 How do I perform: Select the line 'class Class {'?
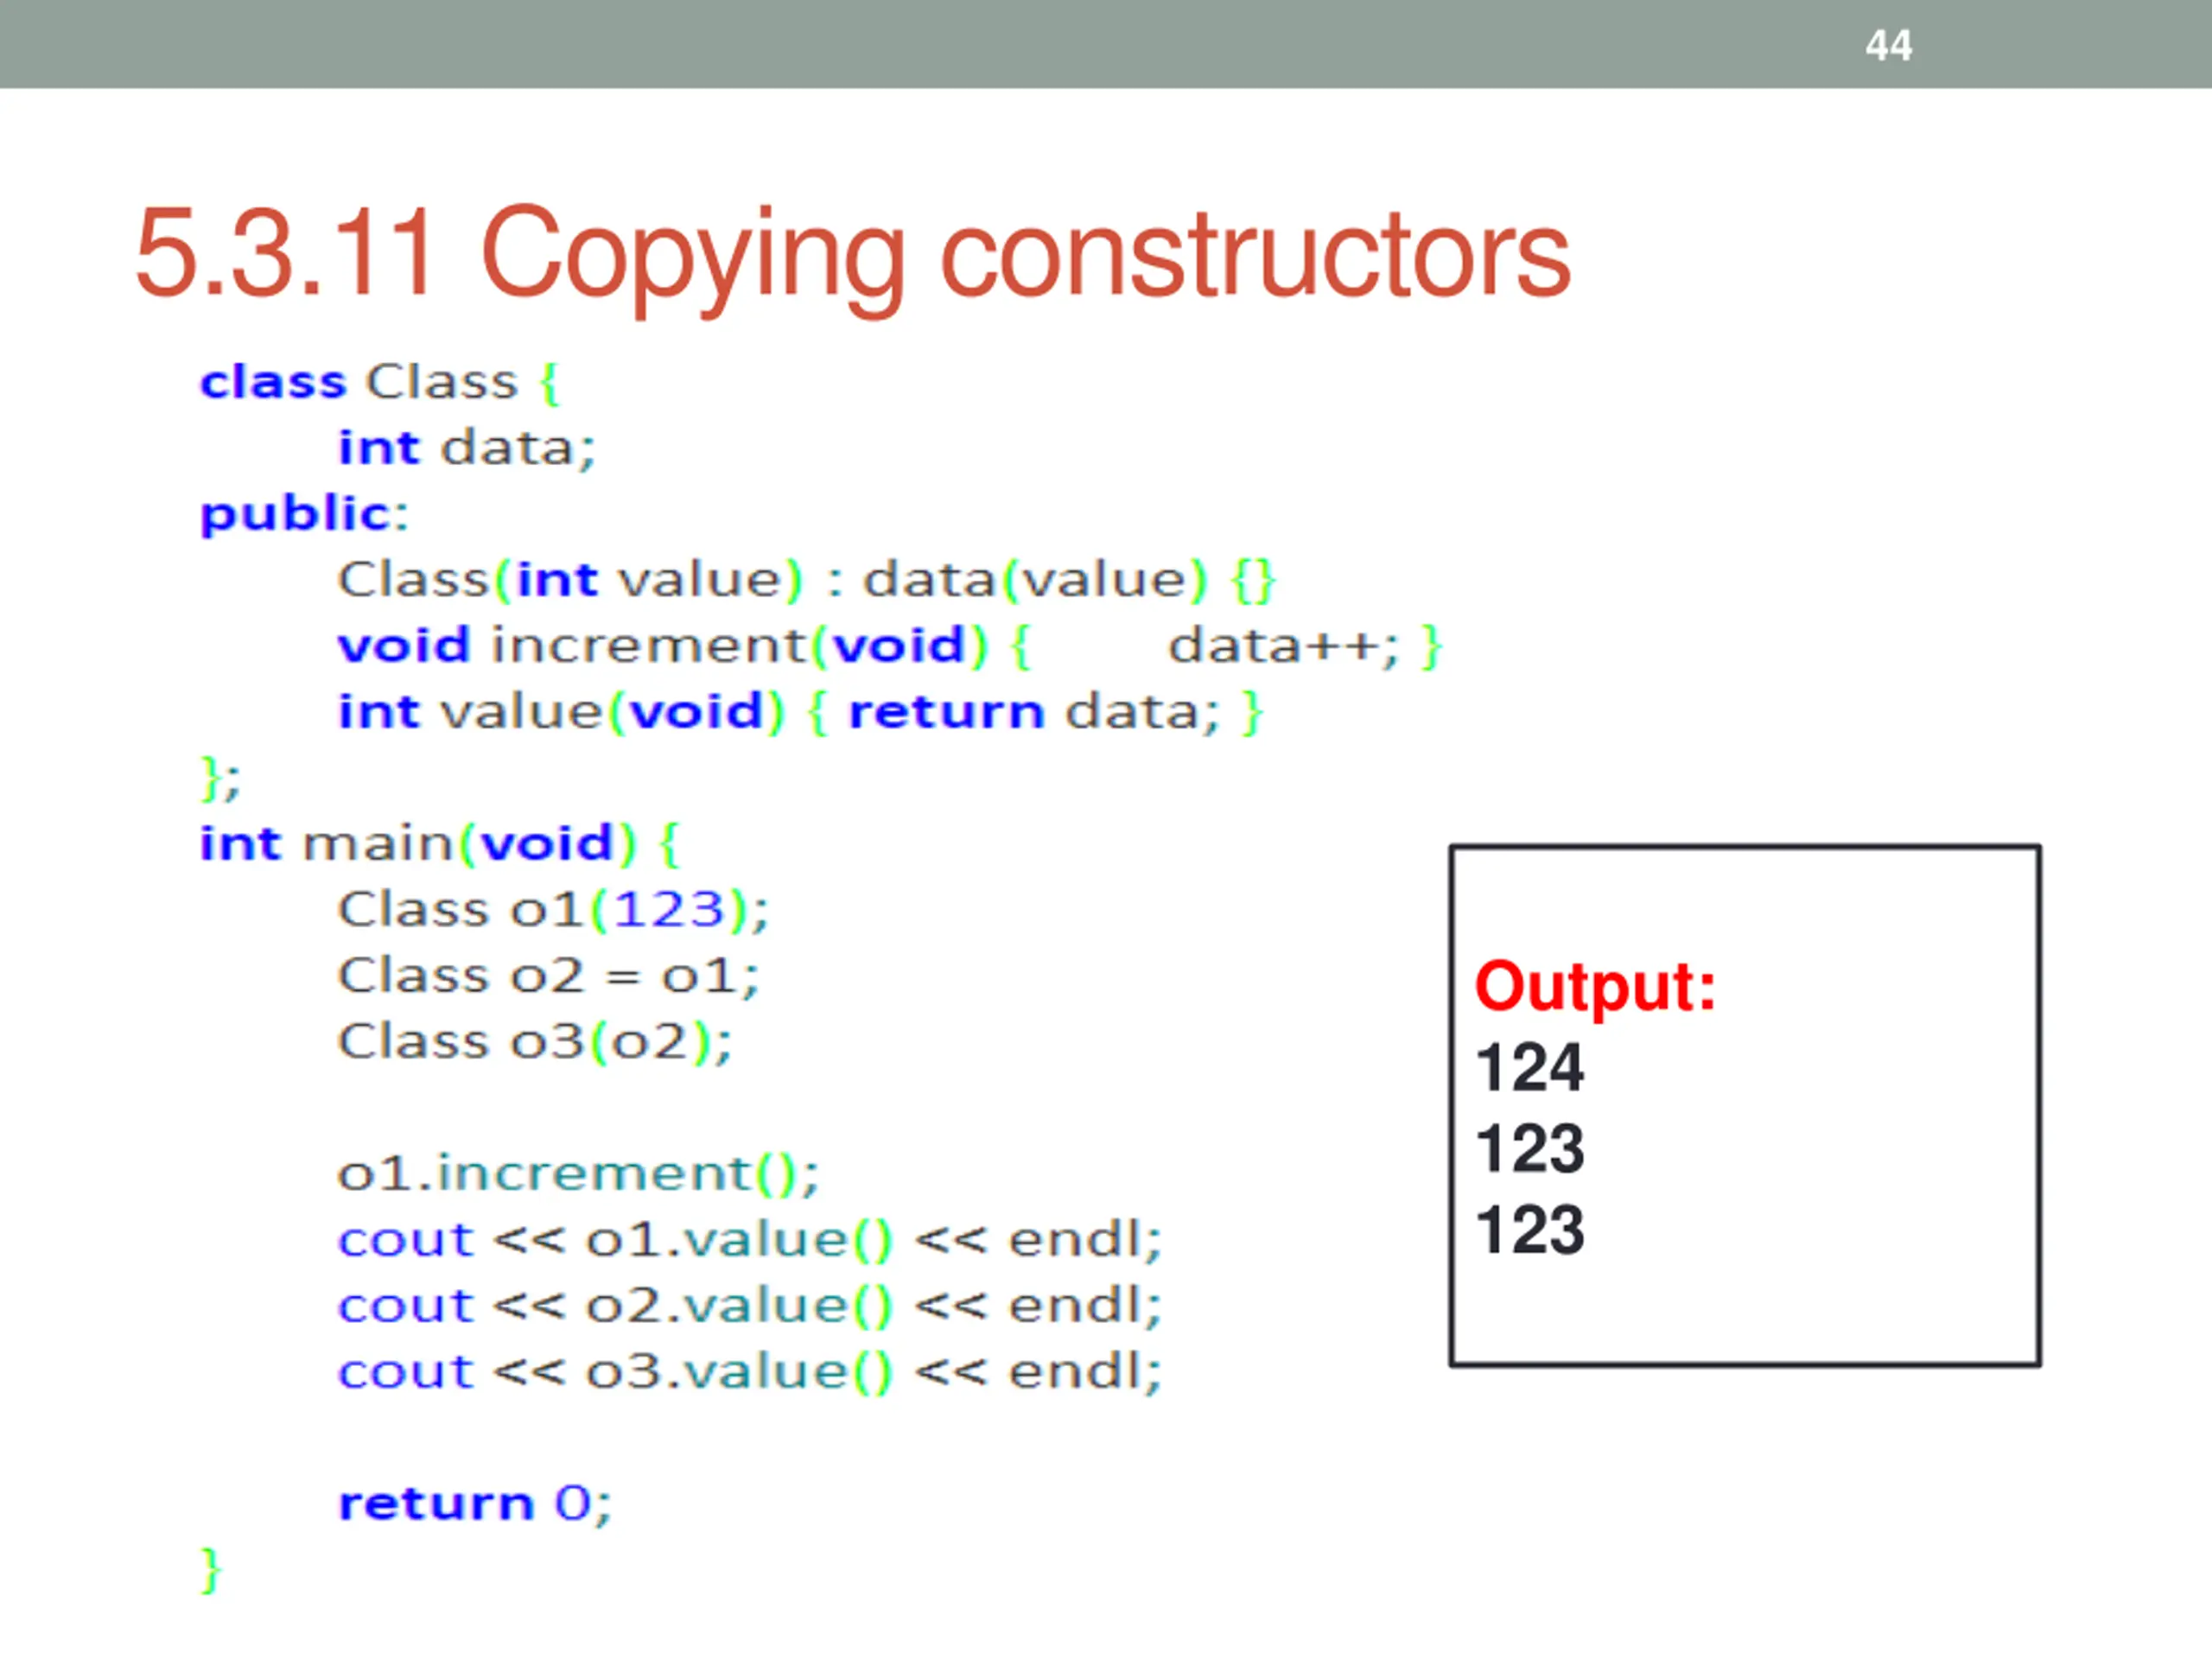coord(379,383)
